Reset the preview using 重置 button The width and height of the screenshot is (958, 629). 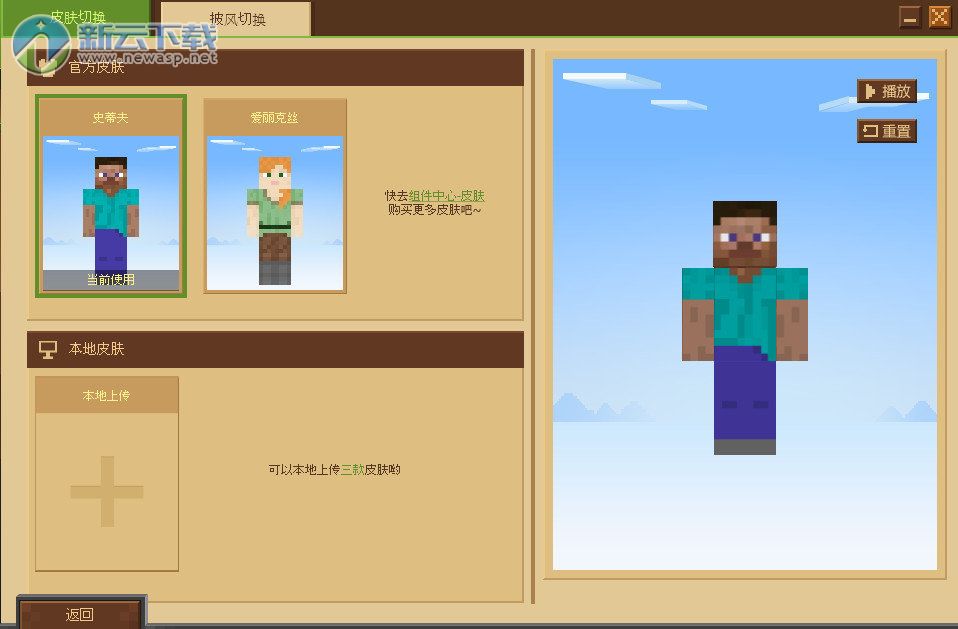click(x=887, y=131)
